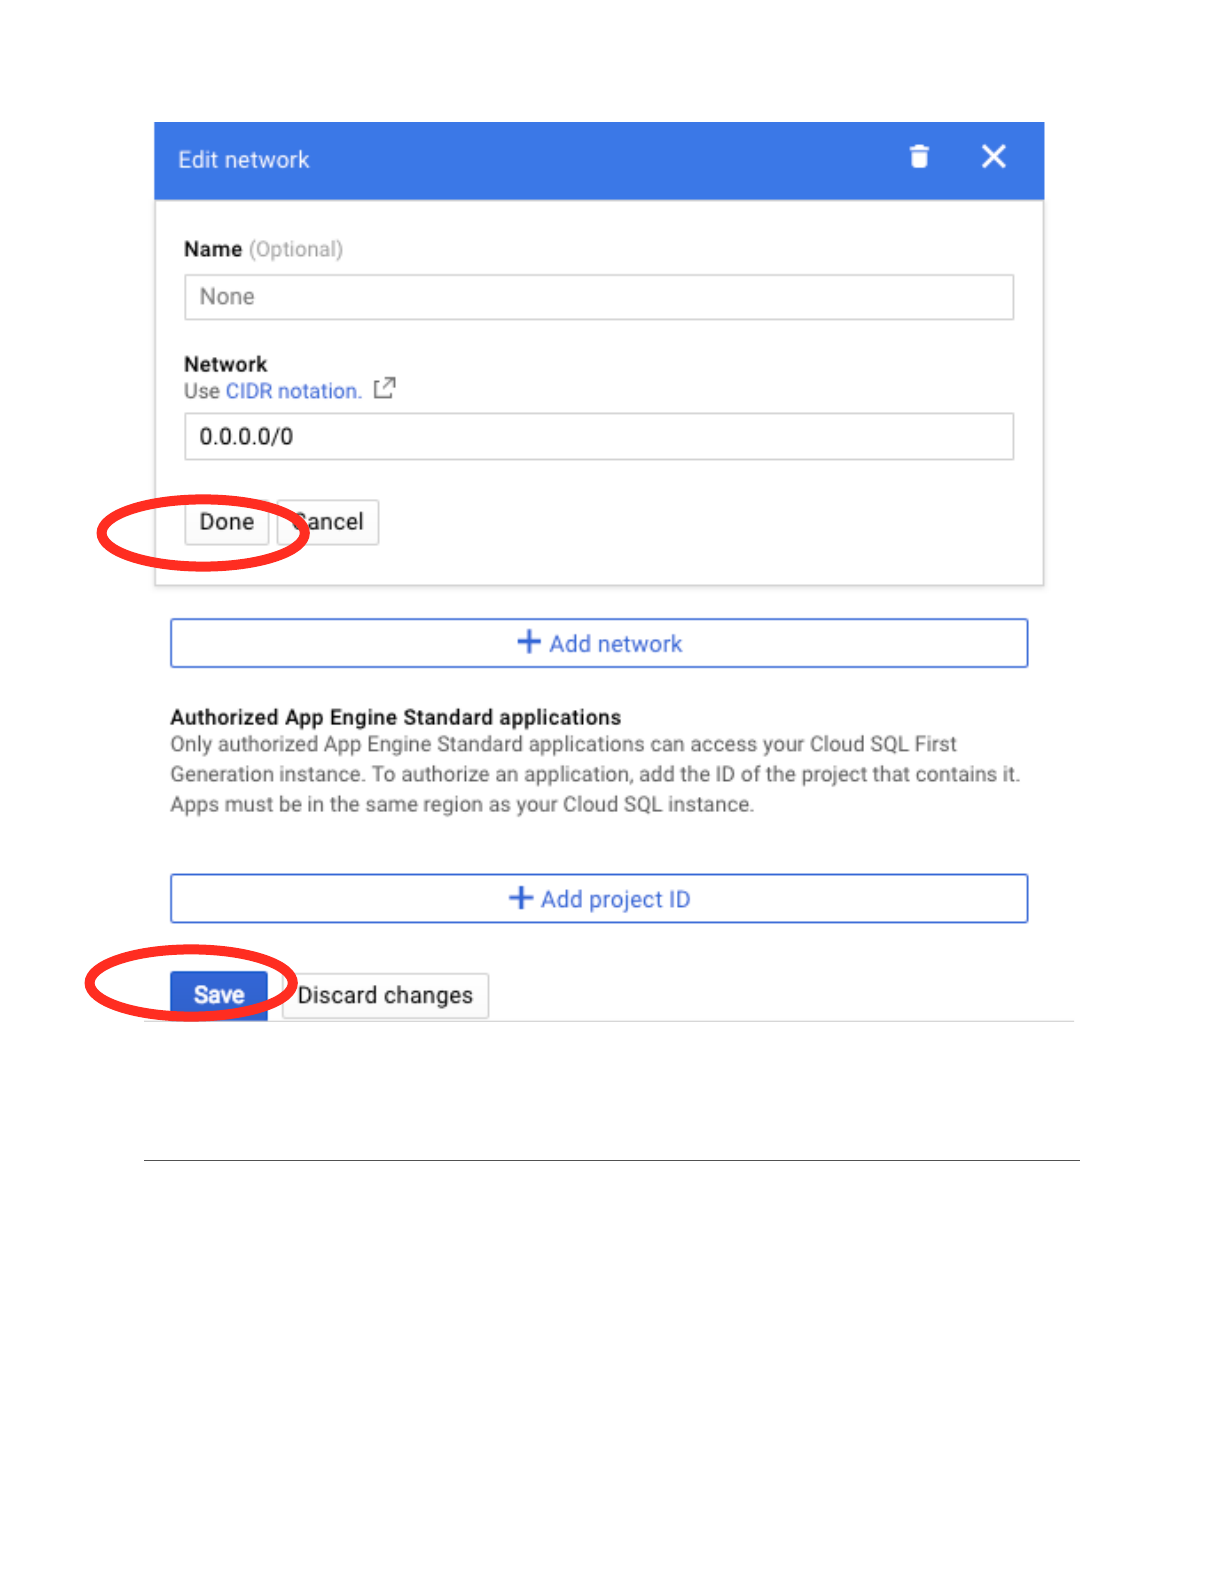
Task: Click the plus icon on Add network
Action: point(529,642)
